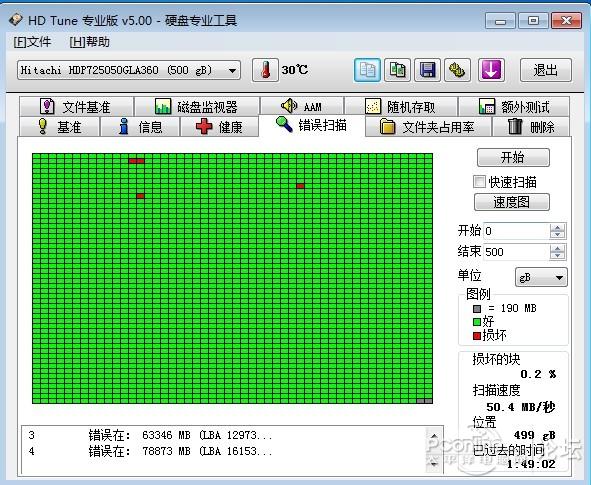This screenshot has width=591, height=485.
Task: Enable the 快速扫描 checkbox
Action: pyautogui.click(x=479, y=182)
